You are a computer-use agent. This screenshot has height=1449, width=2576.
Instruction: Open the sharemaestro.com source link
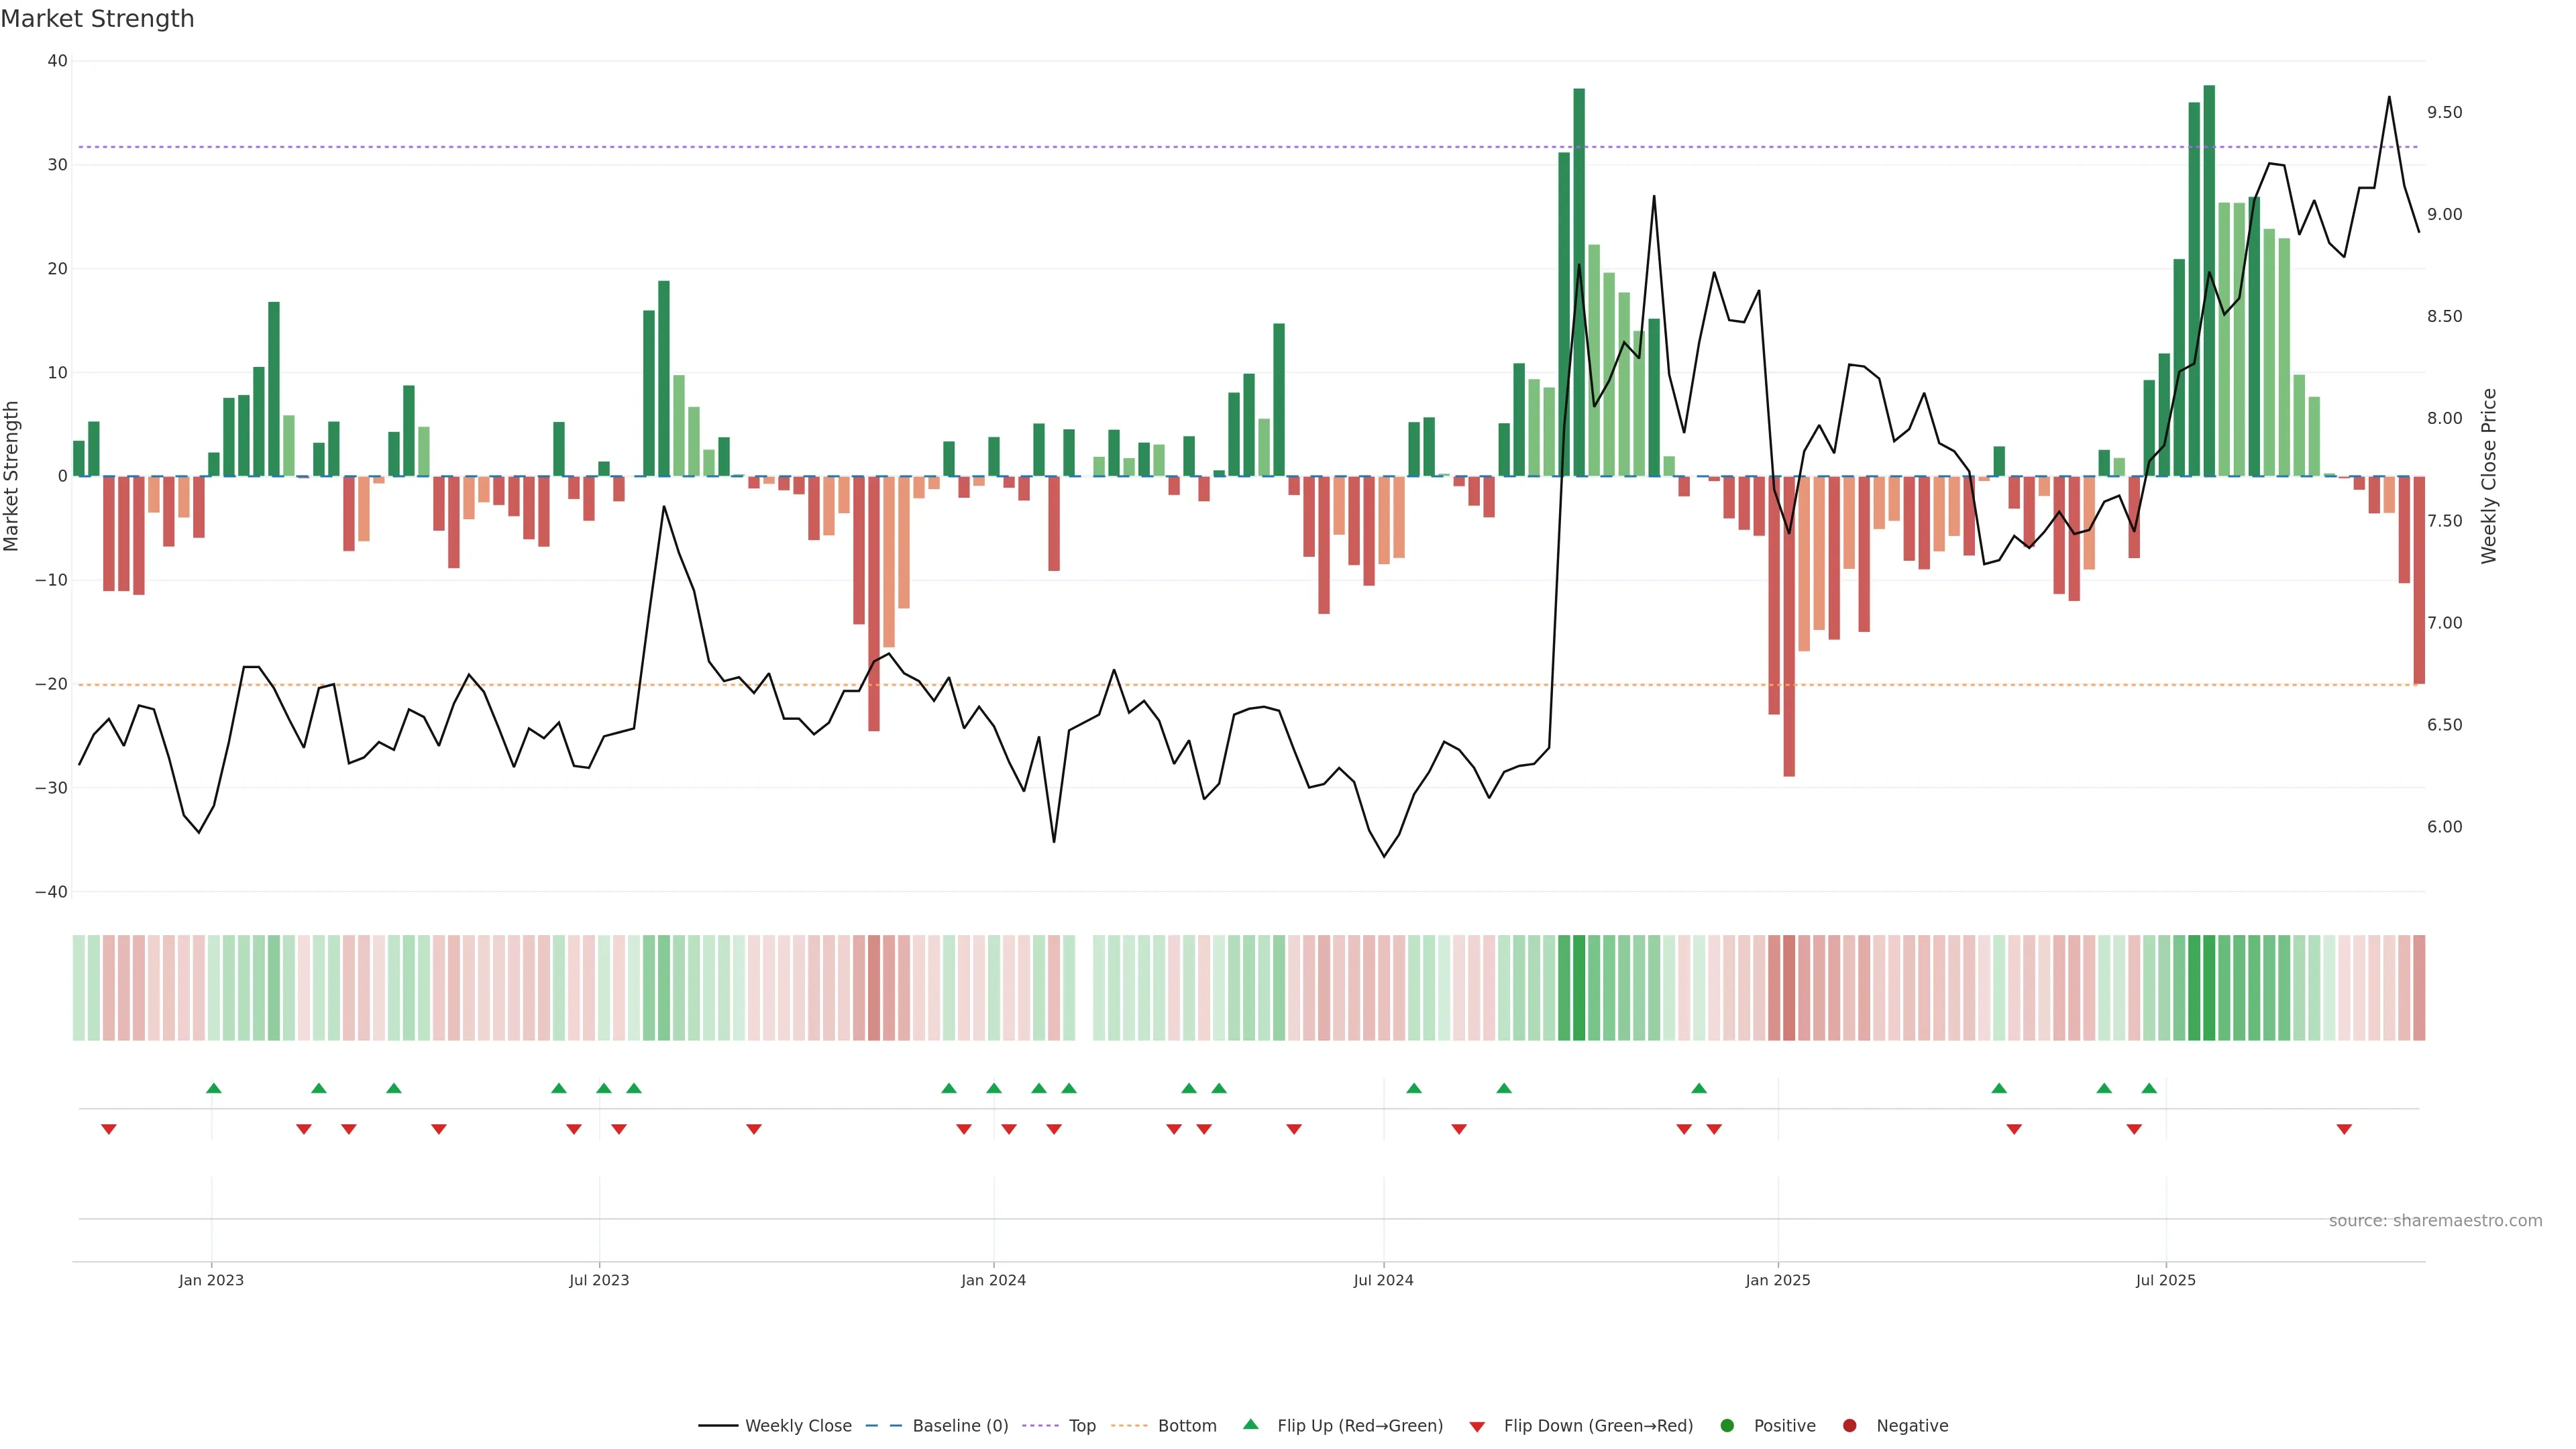[x=2435, y=1221]
